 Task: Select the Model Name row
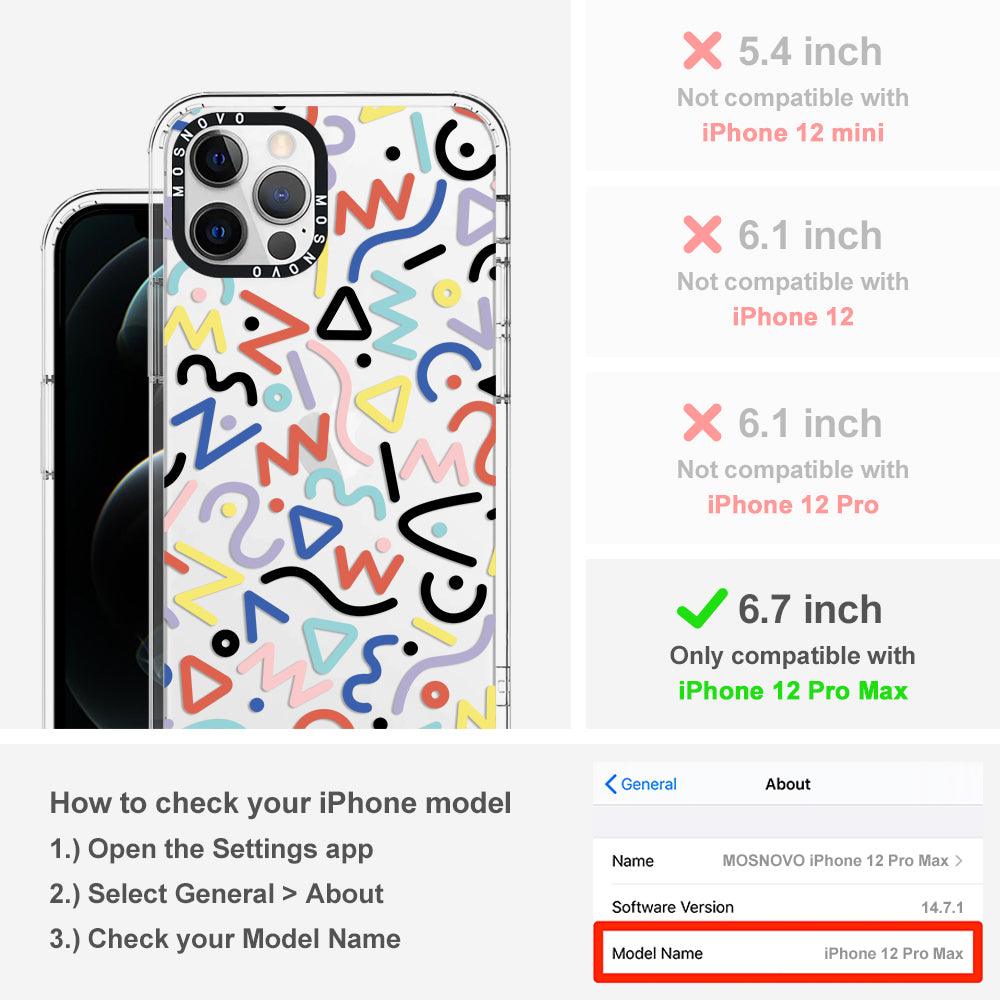point(788,953)
